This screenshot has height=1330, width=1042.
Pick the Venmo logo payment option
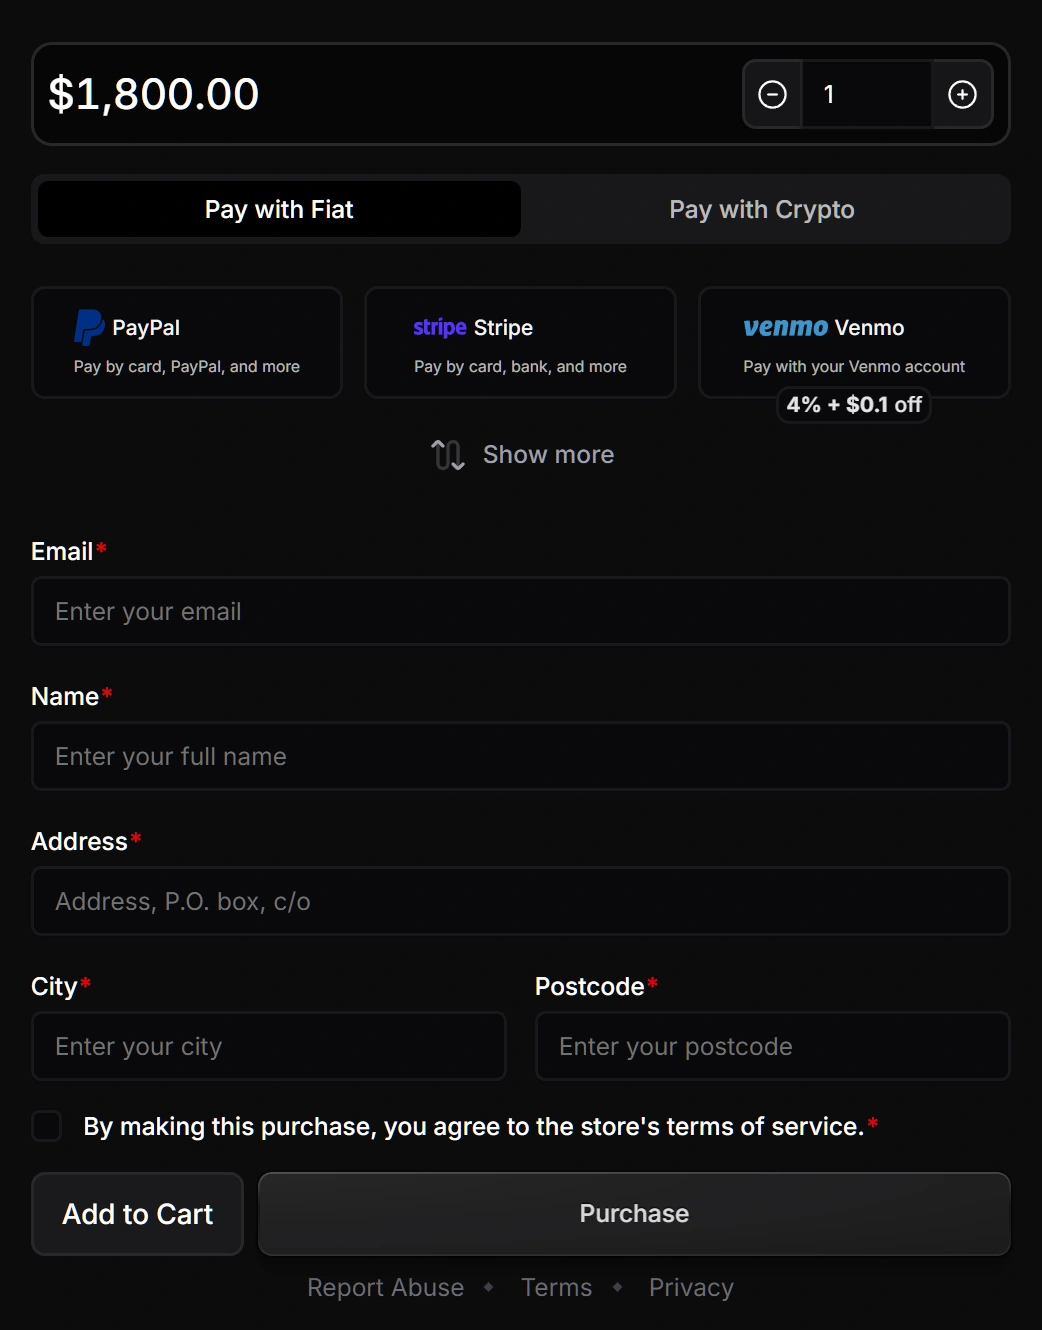pos(785,327)
